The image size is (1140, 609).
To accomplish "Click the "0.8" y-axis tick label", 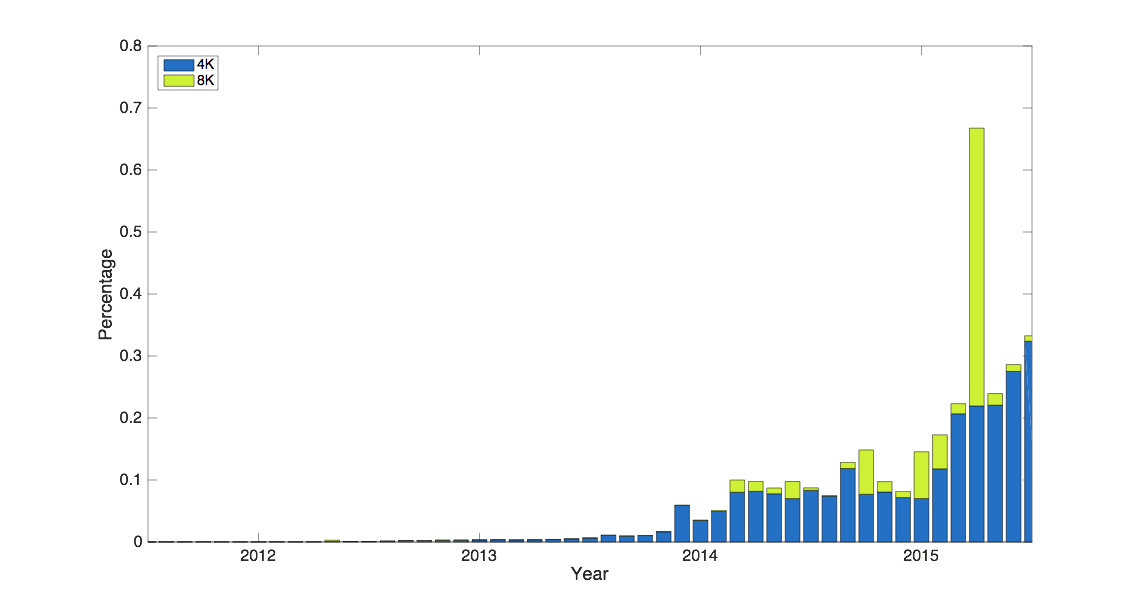I will pos(131,46).
